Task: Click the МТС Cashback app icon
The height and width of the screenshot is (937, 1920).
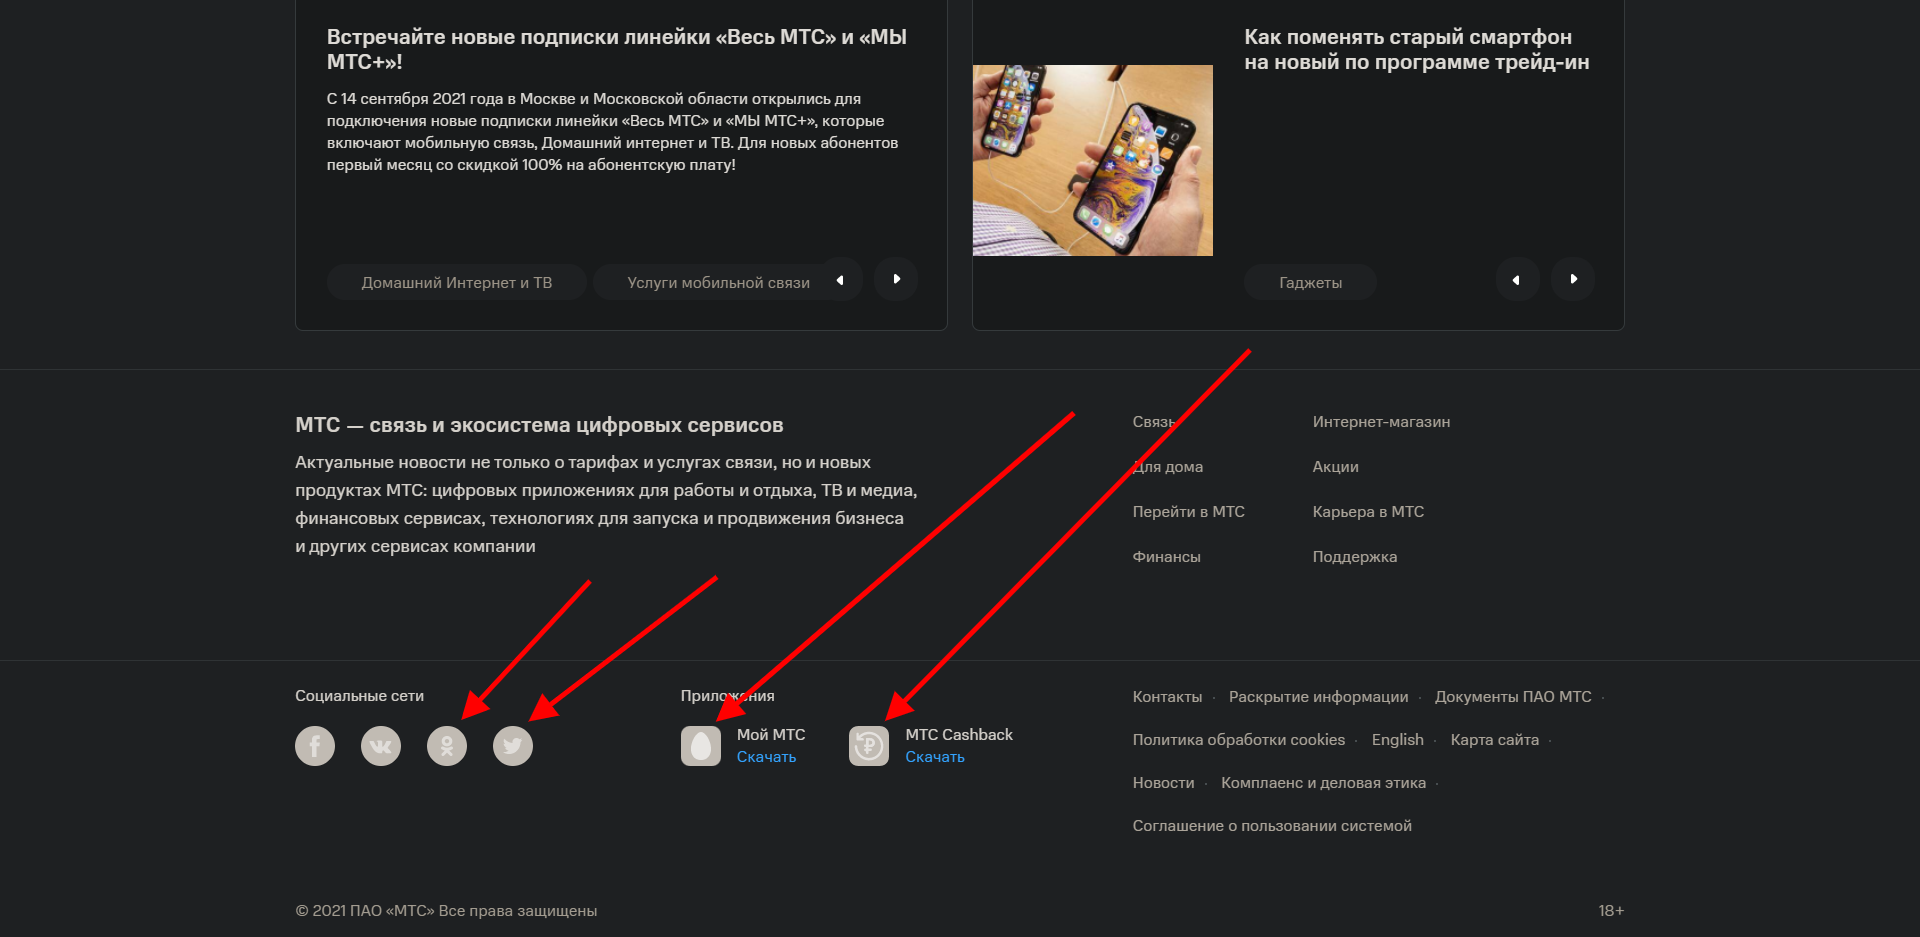Action: coord(868,745)
